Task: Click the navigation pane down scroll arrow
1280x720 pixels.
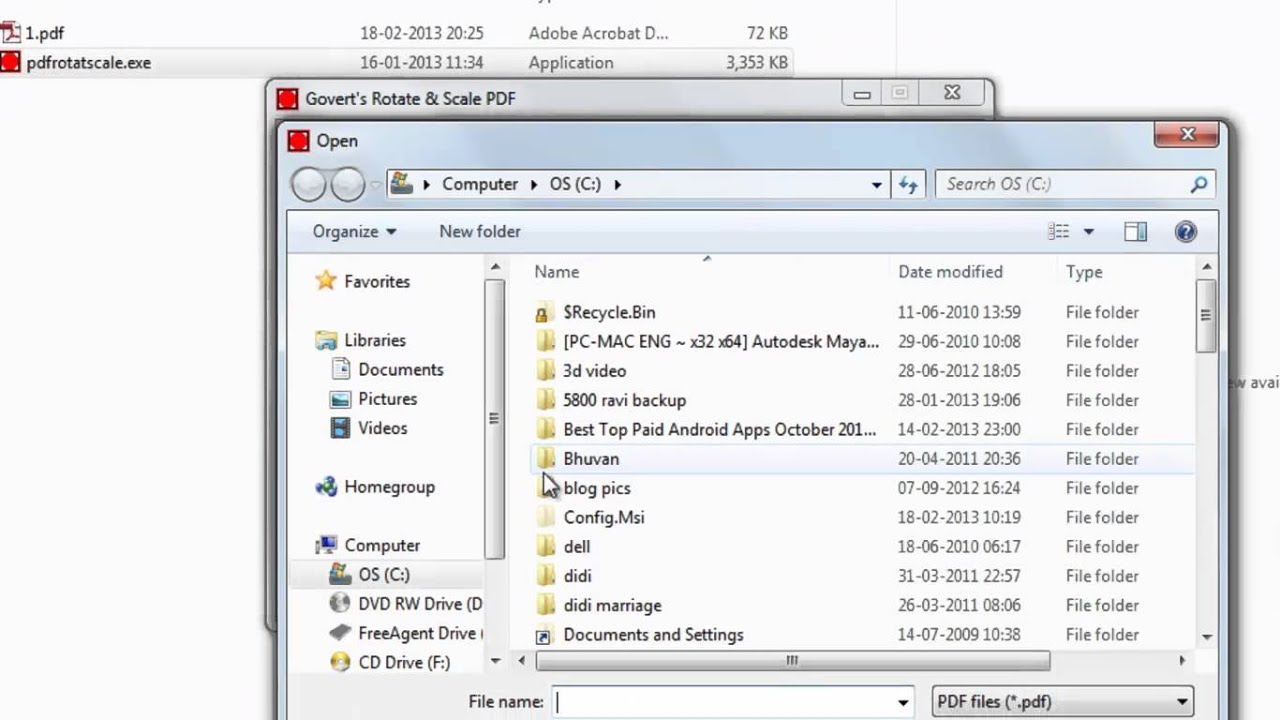Action: [495, 662]
